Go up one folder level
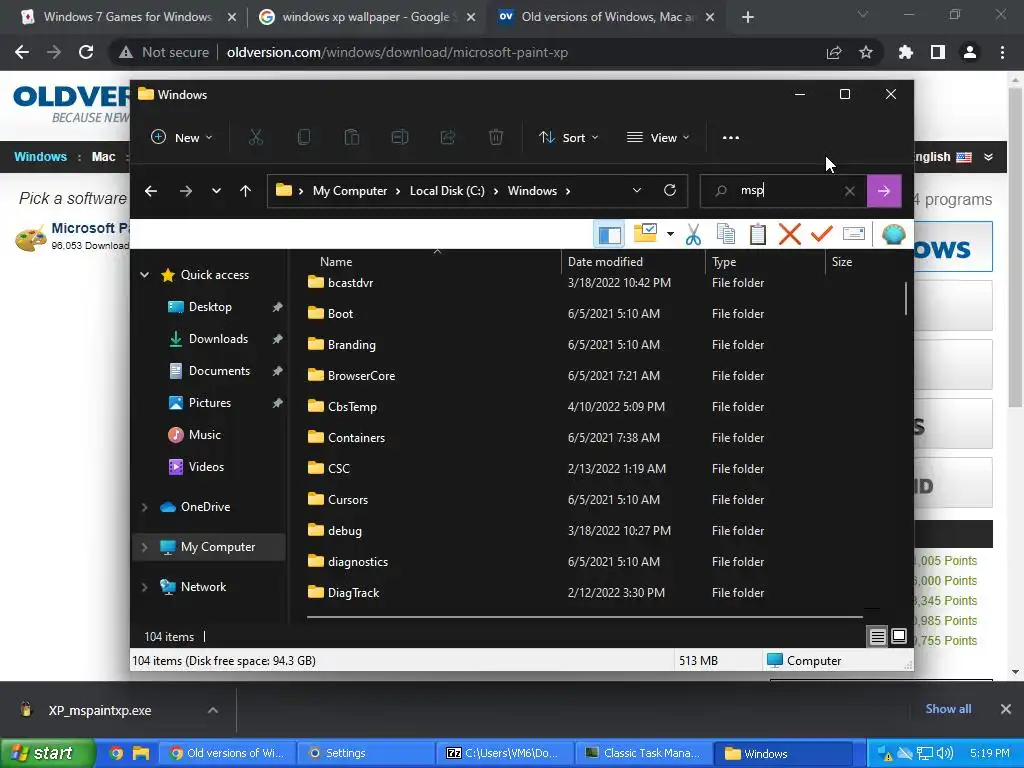 click(x=246, y=191)
